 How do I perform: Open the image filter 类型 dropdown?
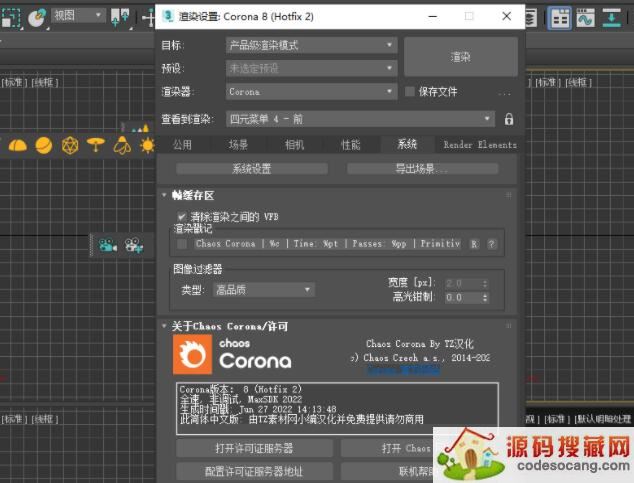(263, 290)
